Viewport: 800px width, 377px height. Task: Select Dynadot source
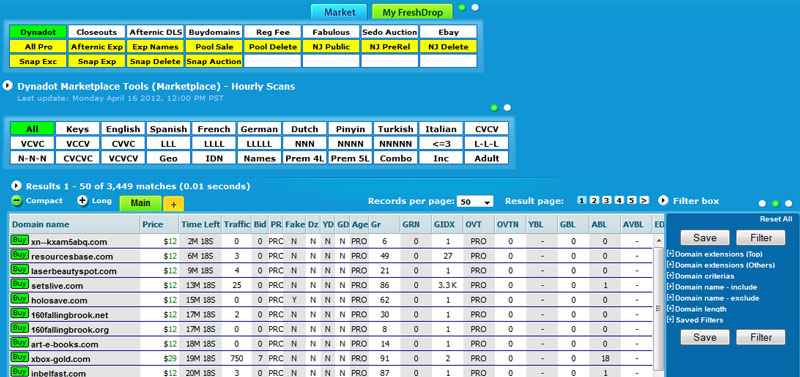38,32
